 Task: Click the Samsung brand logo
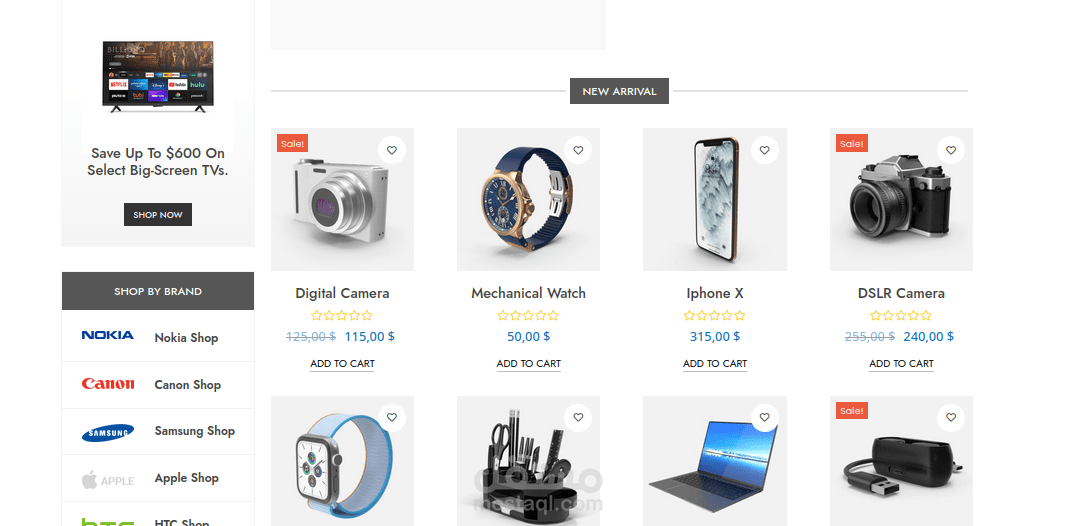(x=108, y=433)
